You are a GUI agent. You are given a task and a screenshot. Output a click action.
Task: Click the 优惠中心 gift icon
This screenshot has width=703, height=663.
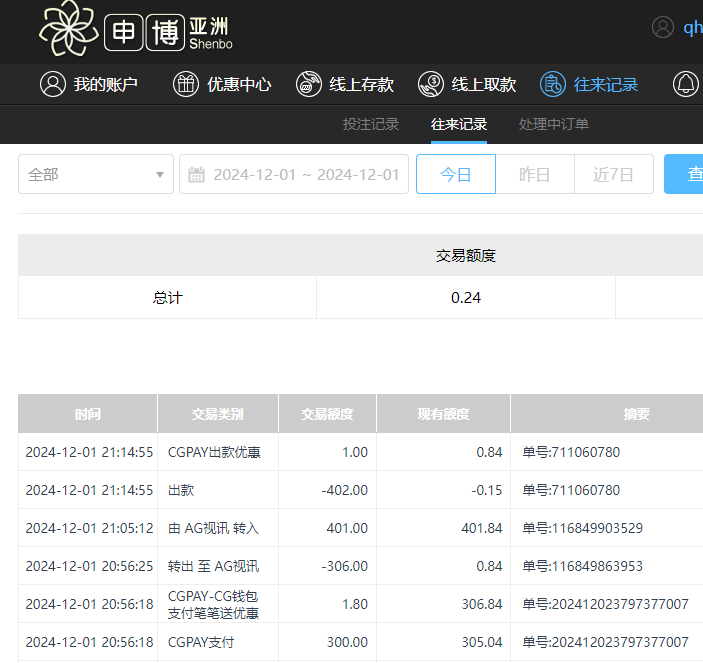click(186, 85)
